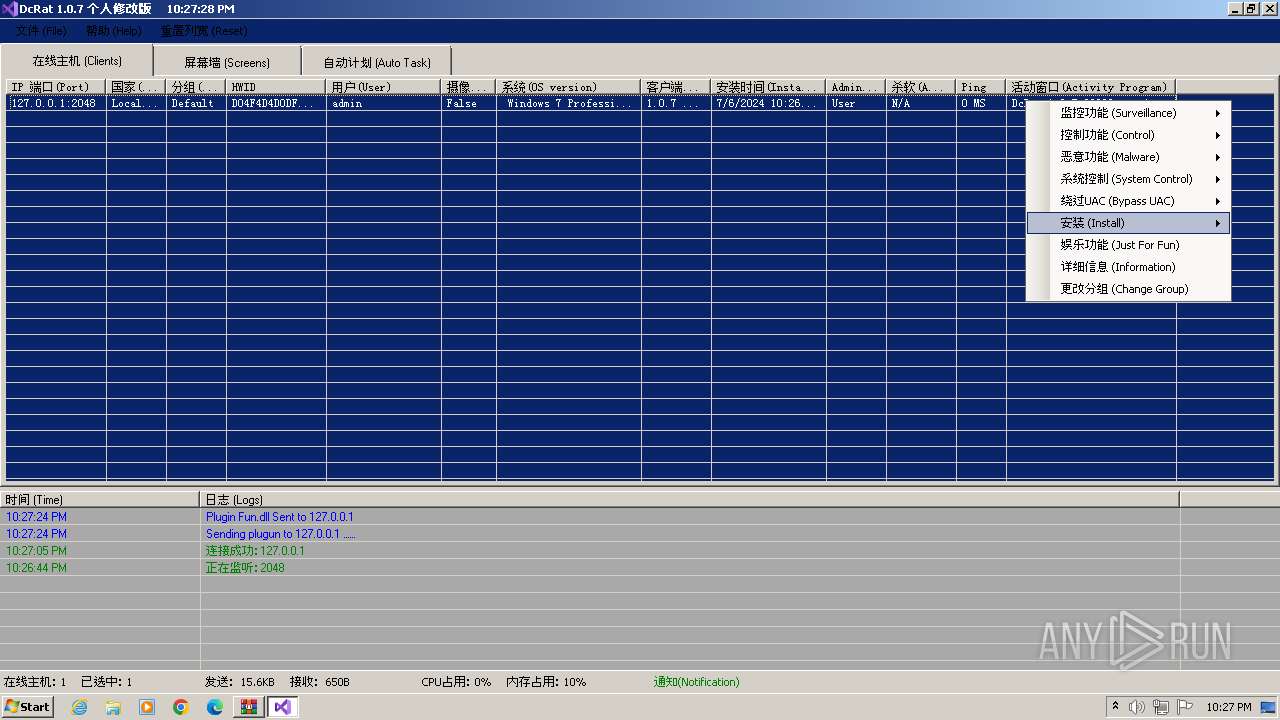Switch to 在线主机 (Clients) tab
Image resolution: width=1280 pixels, height=720 pixels.
77,61
